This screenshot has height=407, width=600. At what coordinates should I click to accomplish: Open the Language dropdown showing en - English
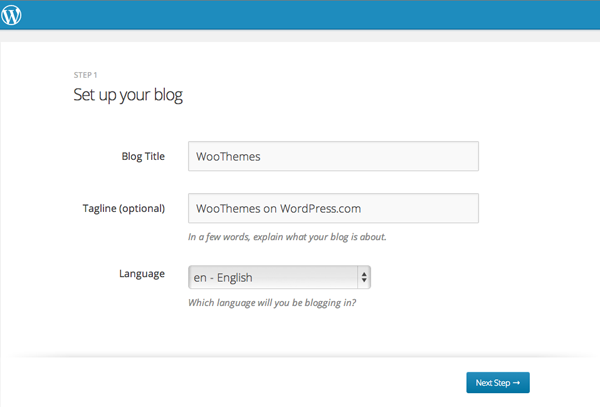279,277
